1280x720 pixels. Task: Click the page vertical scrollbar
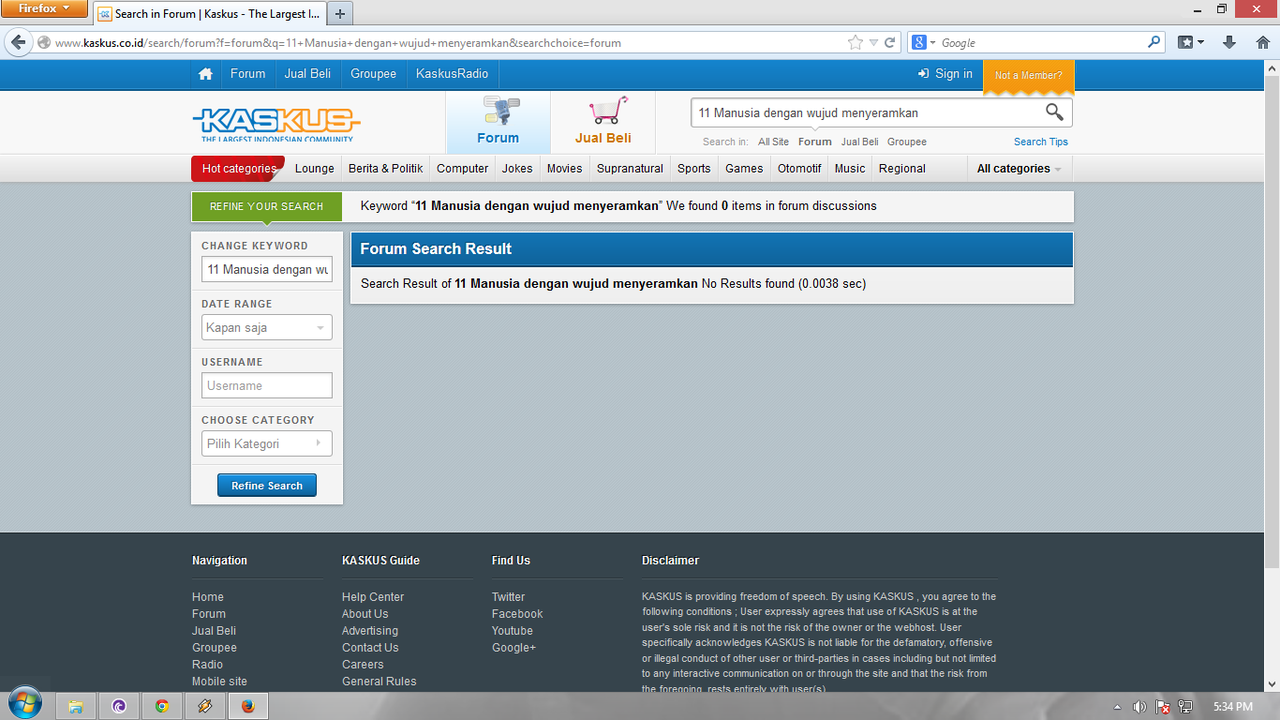point(1272,320)
